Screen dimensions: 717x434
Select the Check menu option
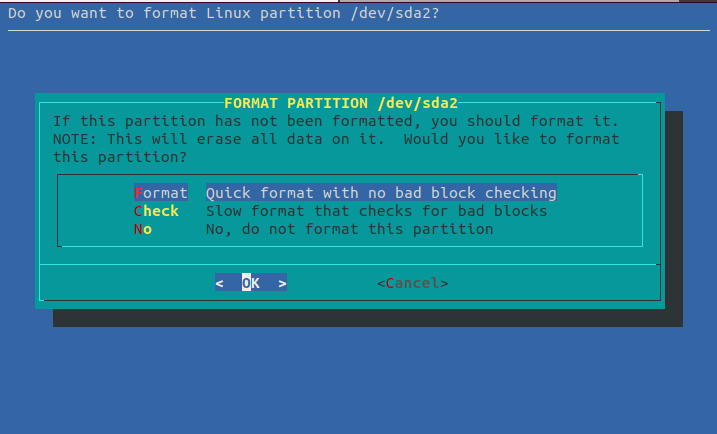pos(156,211)
